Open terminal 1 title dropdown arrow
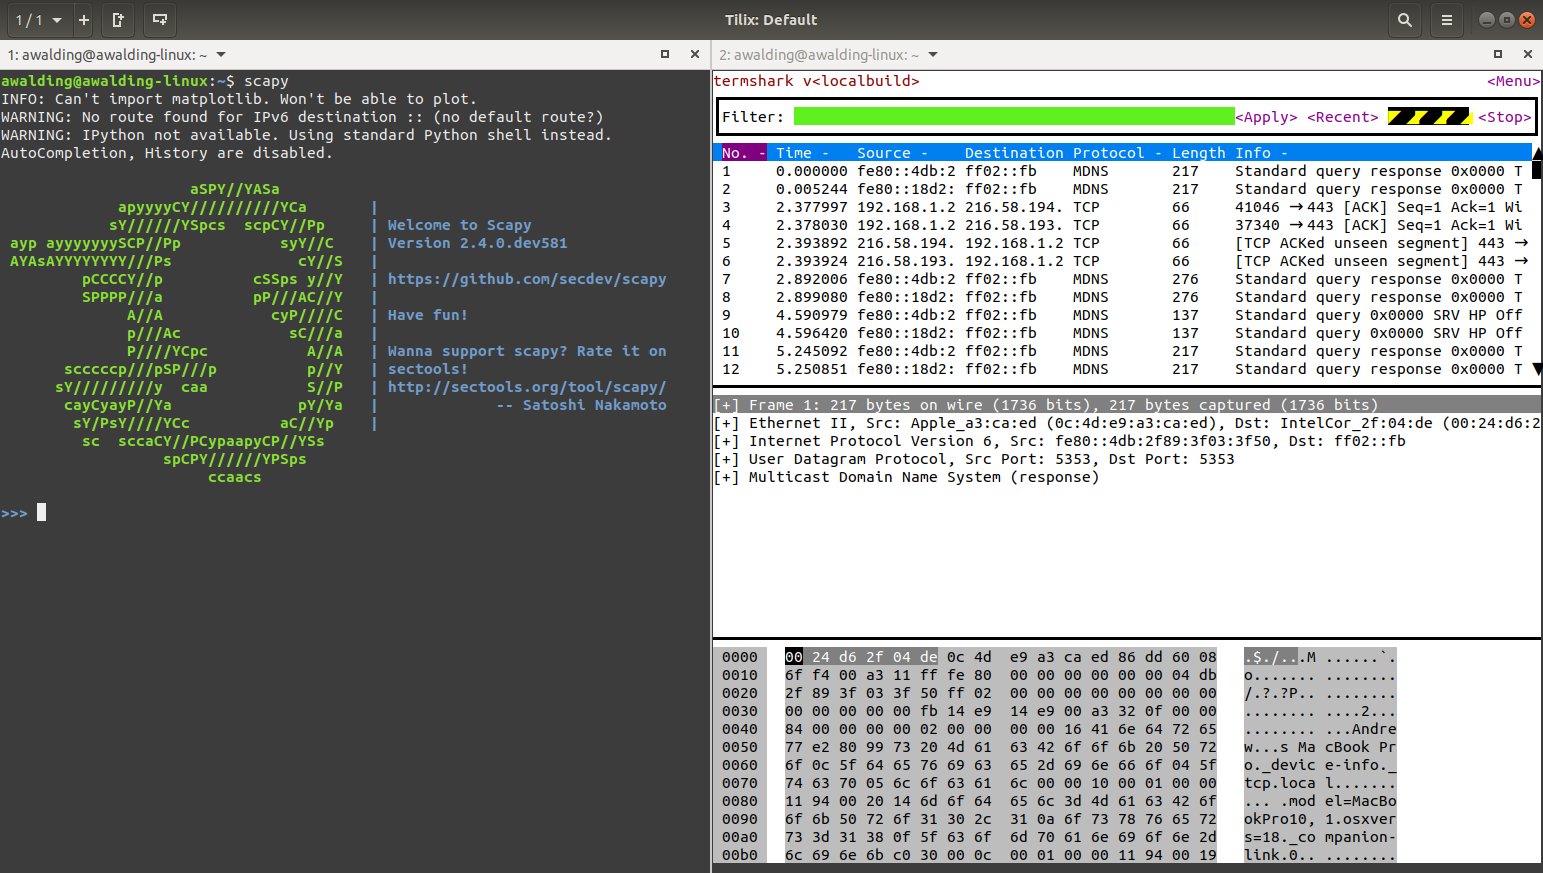 pyautogui.click(x=221, y=55)
